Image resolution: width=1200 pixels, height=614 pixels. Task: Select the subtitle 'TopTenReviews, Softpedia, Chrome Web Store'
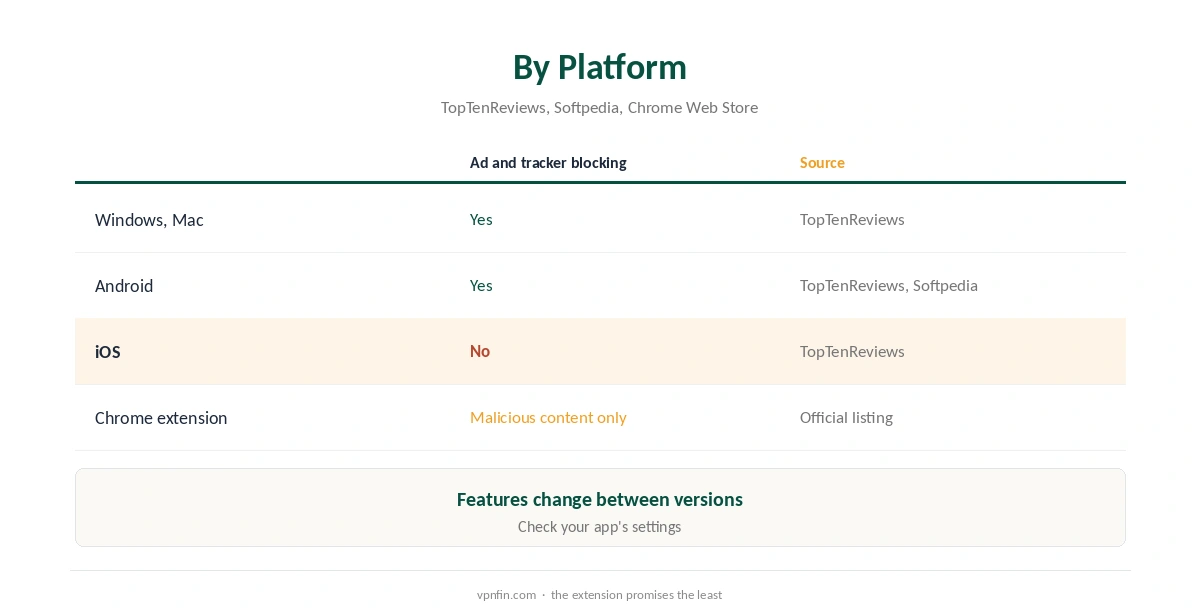click(599, 107)
